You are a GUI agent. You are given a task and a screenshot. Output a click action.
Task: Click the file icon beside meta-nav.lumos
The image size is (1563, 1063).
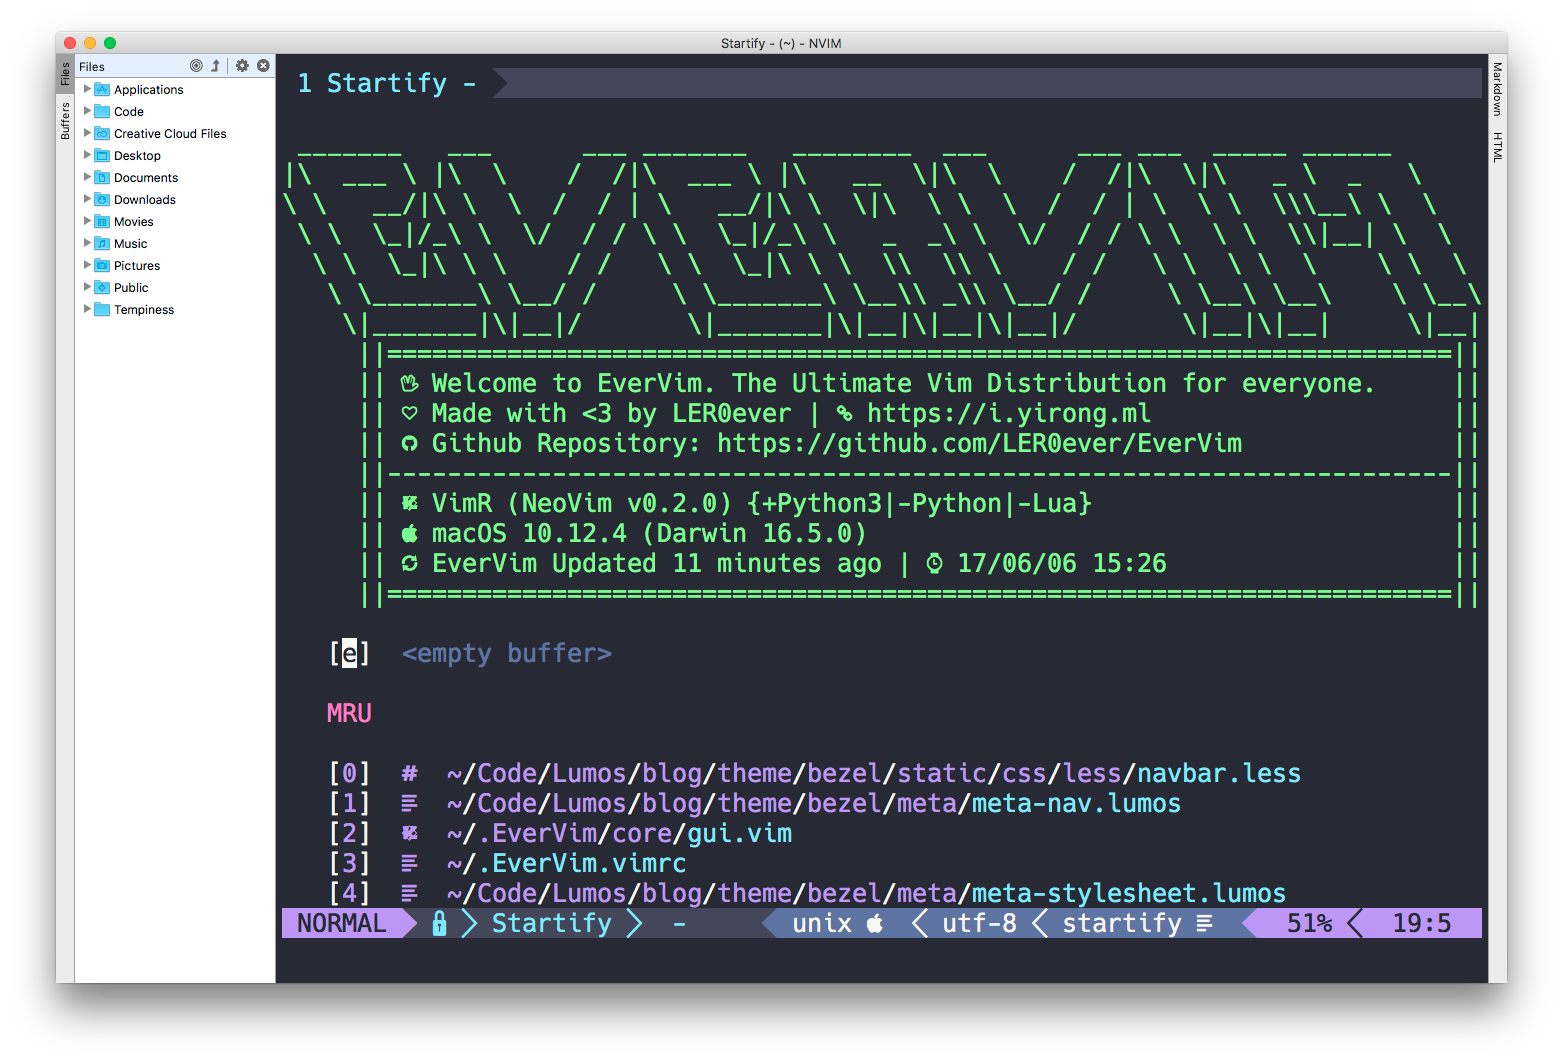pos(409,803)
